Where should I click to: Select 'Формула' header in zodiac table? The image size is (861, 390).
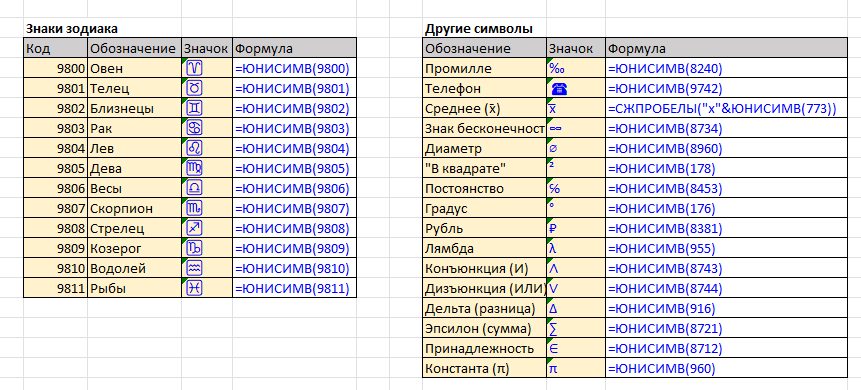295,48
